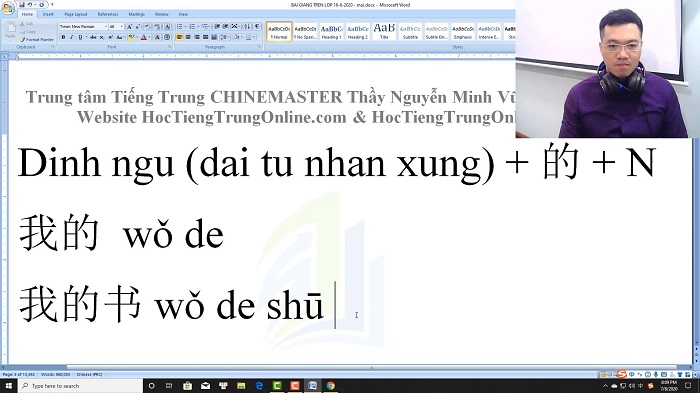
Task: Apply the Normal style
Action: [279, 32]
